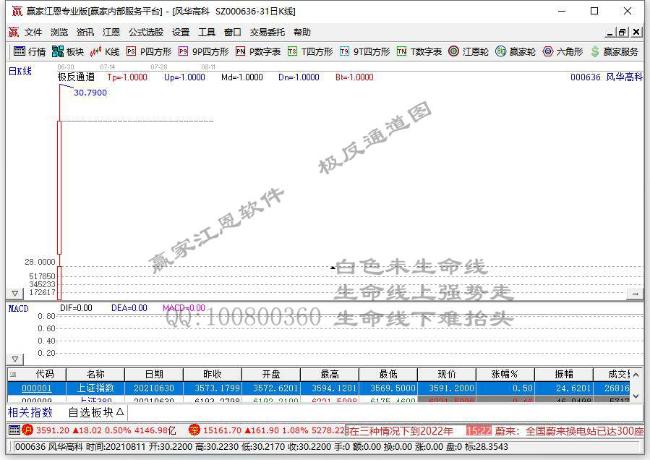Sort table by 现价 column header
The width and height of the screenshot is (650, 460).
click(x=447, y=374)
